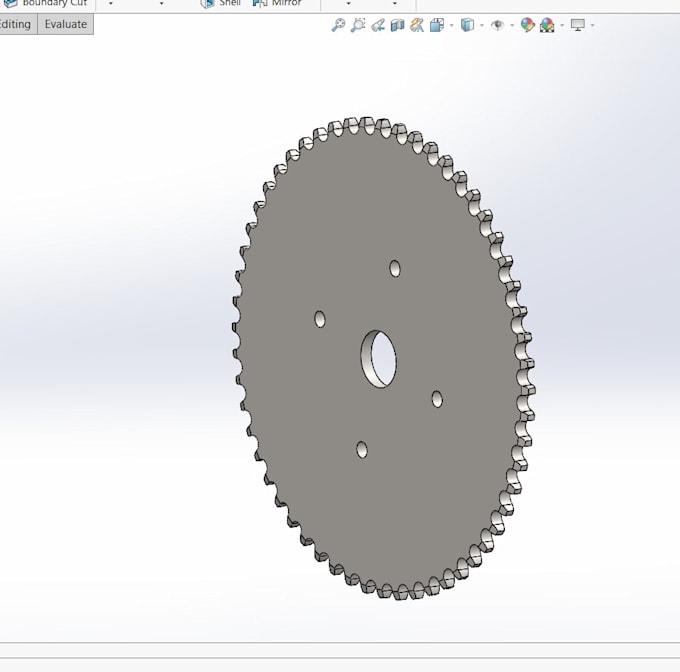Click the Previous View icon
The width and height of the screenshot is (680, 672).
378,25
